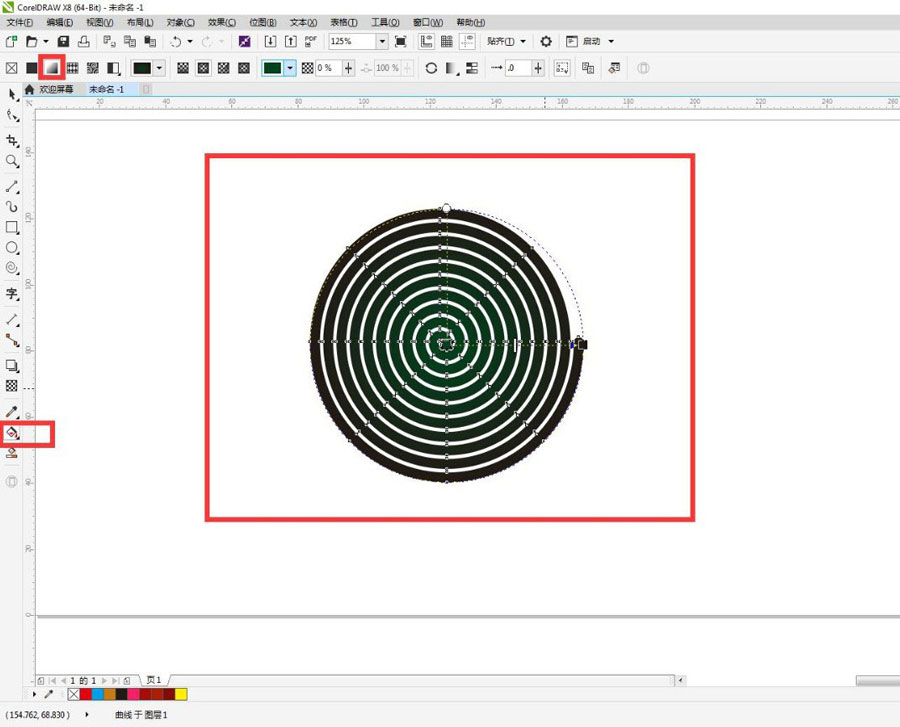Select the Interactive Fill tool in toolbox

[x=12, y=434]
